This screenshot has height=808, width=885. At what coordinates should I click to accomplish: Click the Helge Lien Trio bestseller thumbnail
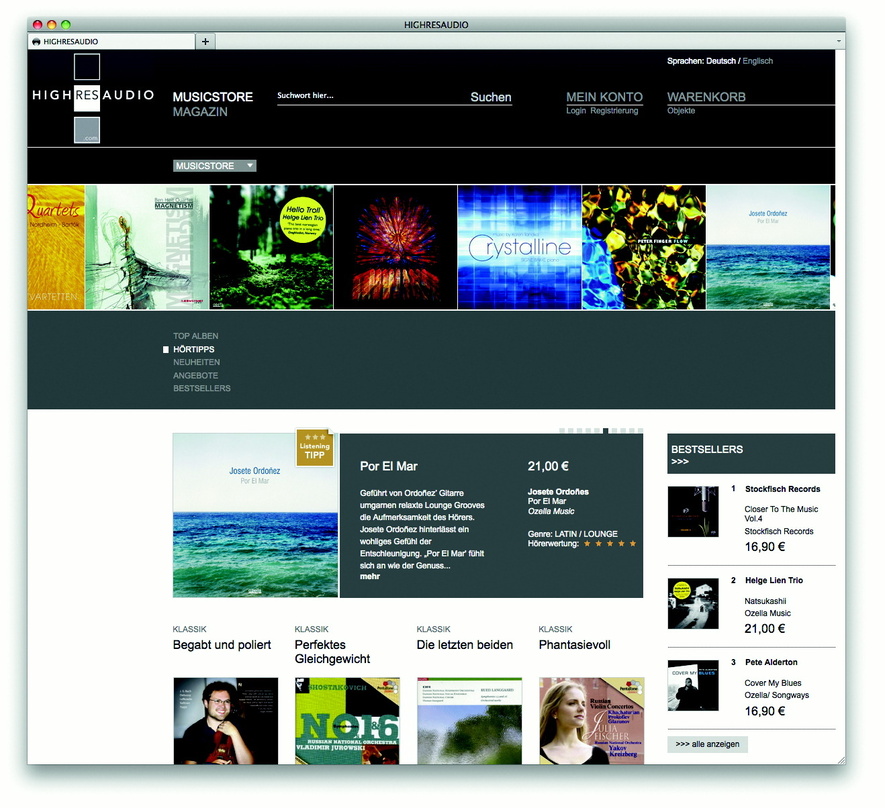(x=693, y=603)
